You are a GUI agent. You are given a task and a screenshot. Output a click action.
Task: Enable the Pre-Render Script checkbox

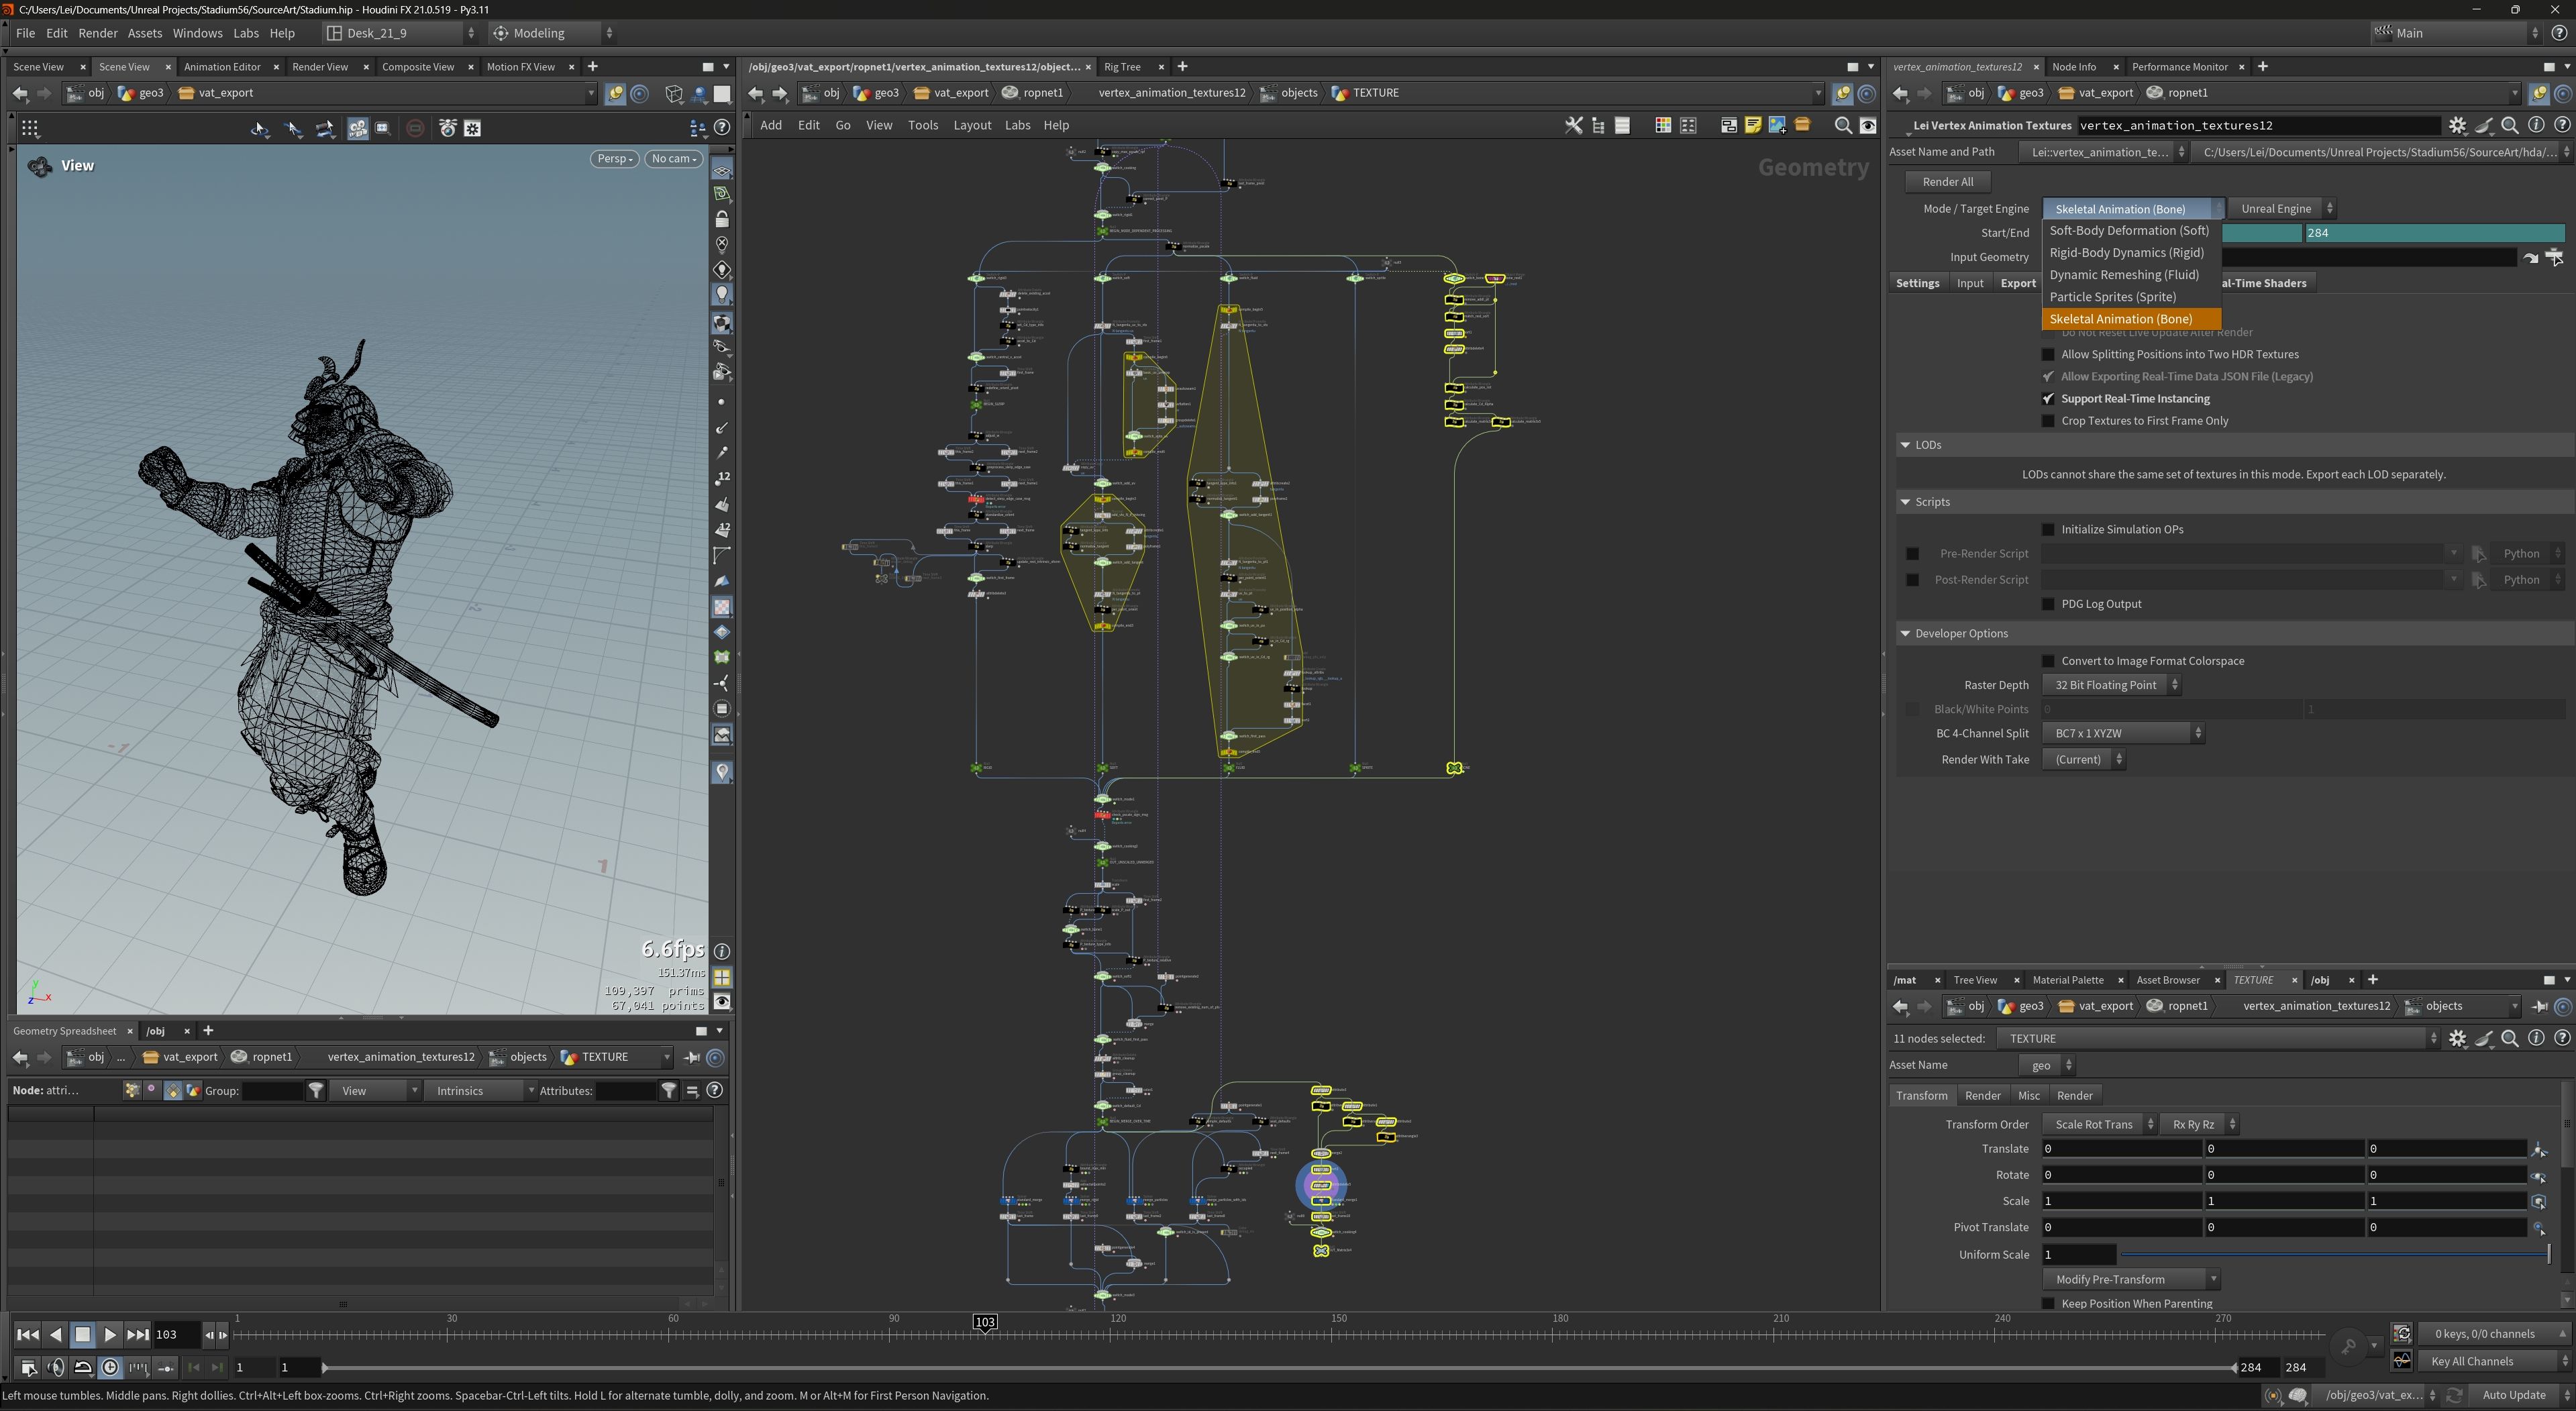[1912, 553]
